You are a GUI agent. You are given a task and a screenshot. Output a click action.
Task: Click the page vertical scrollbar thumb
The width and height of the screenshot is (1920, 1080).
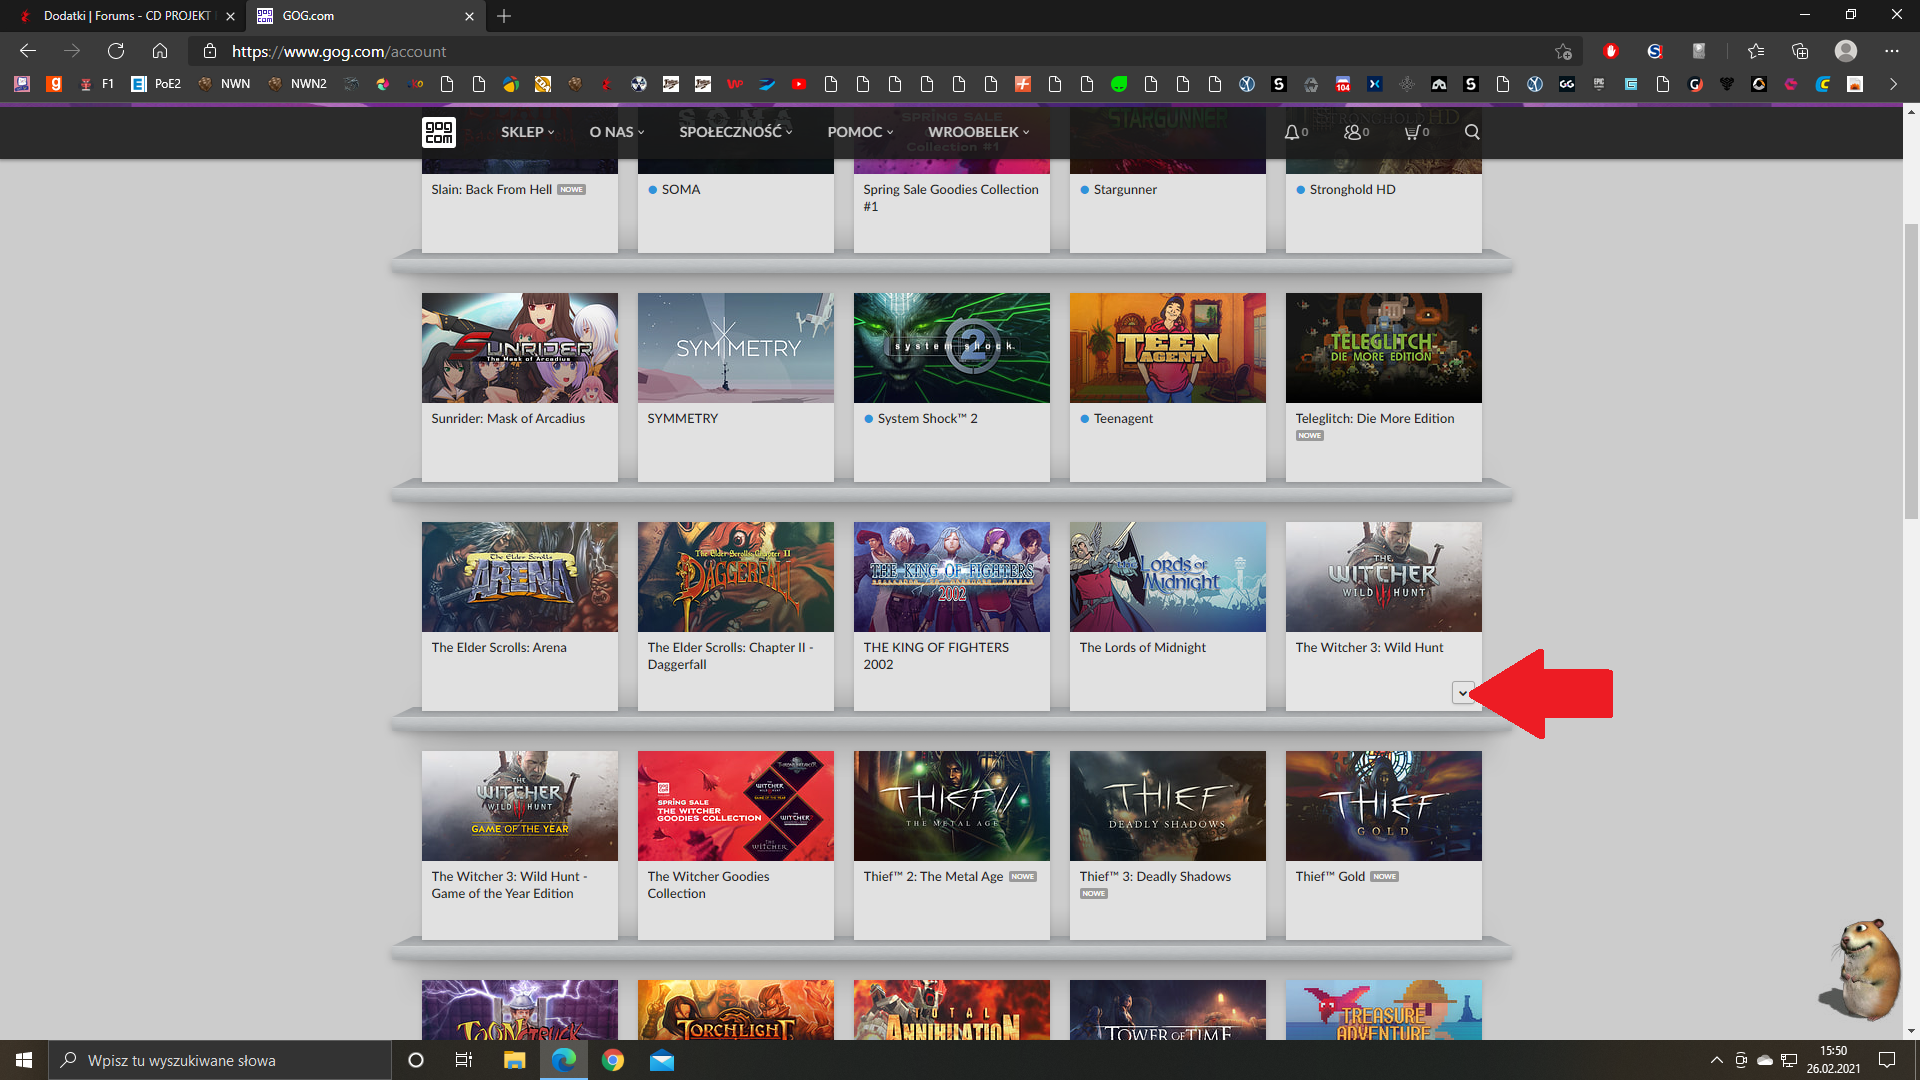[1911, 370]
